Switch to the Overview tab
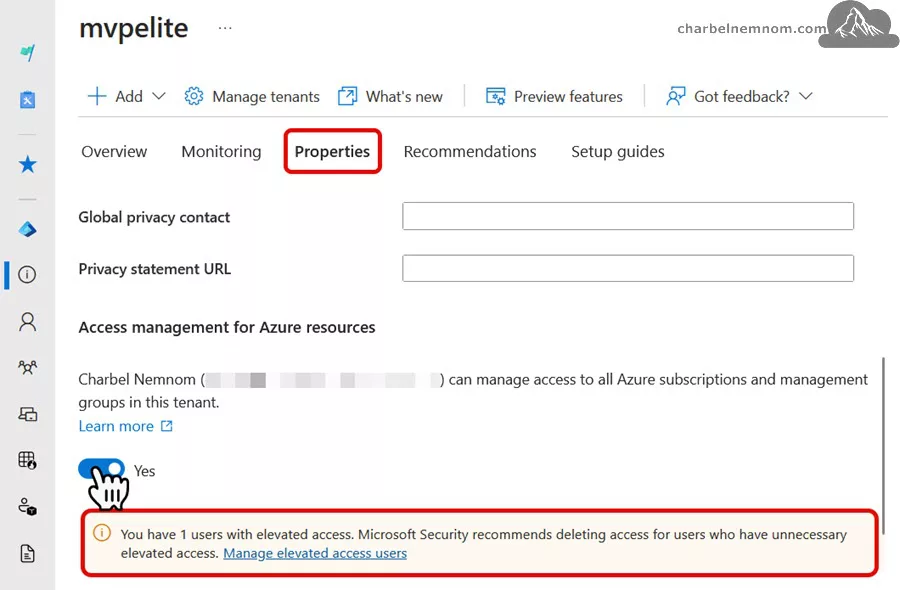This screenshot has height=590, width=900. coord(114,152)
